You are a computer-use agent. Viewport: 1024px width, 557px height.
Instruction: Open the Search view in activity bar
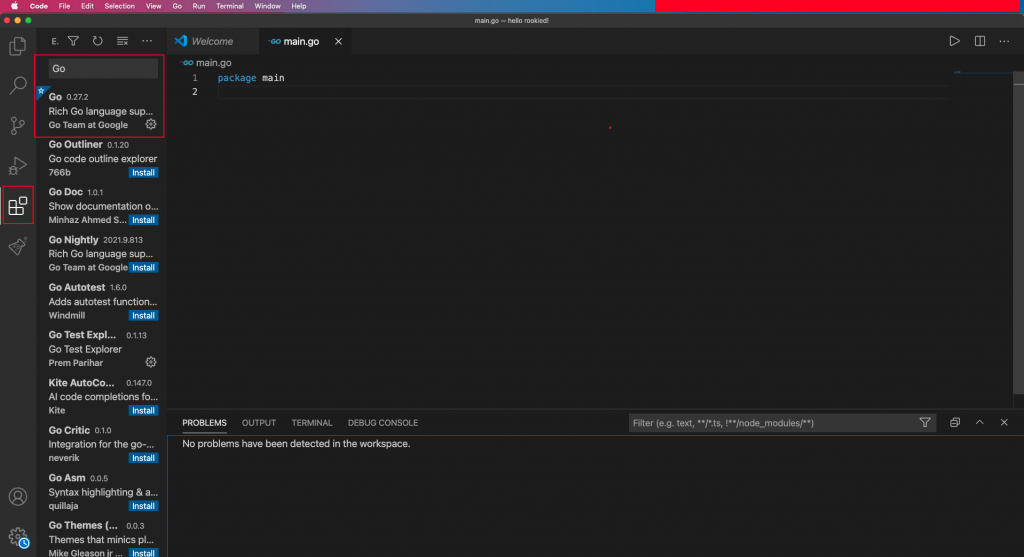[18, 85]
